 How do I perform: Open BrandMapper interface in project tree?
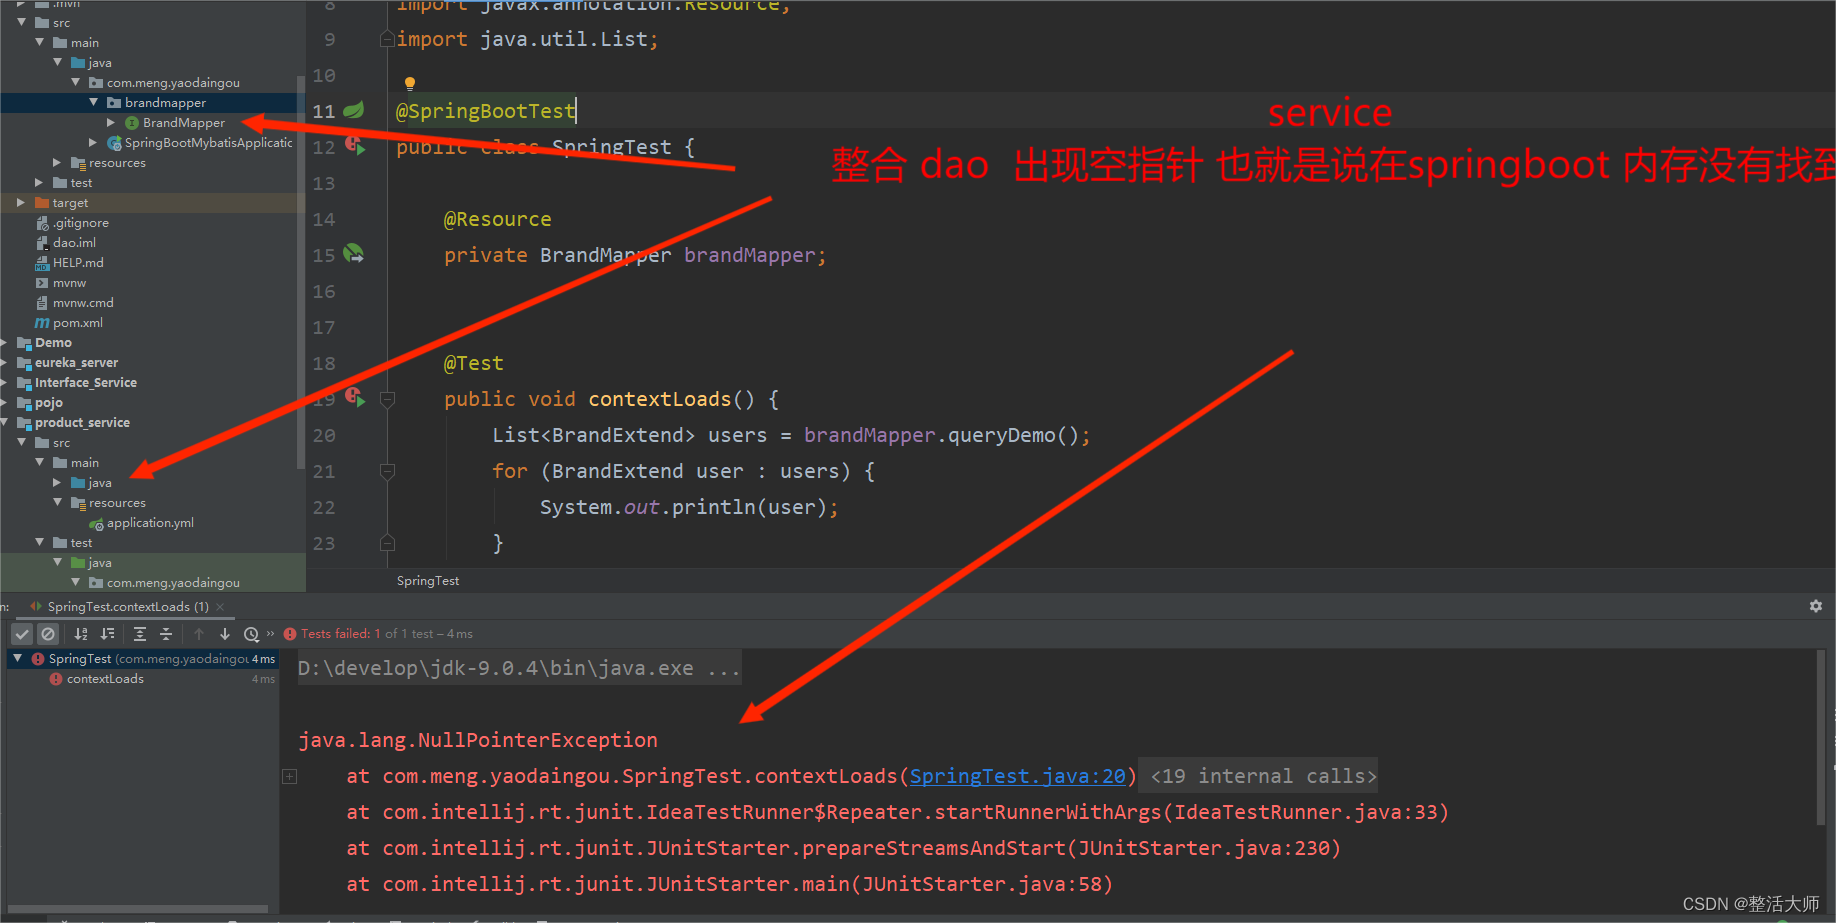[184, 123]
